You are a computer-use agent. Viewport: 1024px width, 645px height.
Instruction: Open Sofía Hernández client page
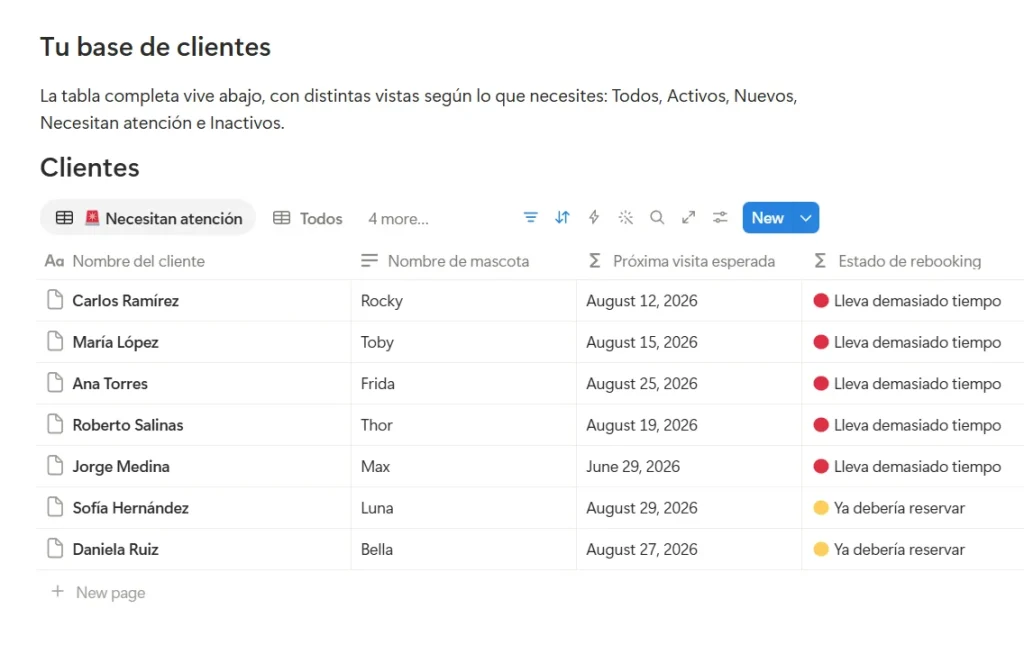[x=131, y=508]
